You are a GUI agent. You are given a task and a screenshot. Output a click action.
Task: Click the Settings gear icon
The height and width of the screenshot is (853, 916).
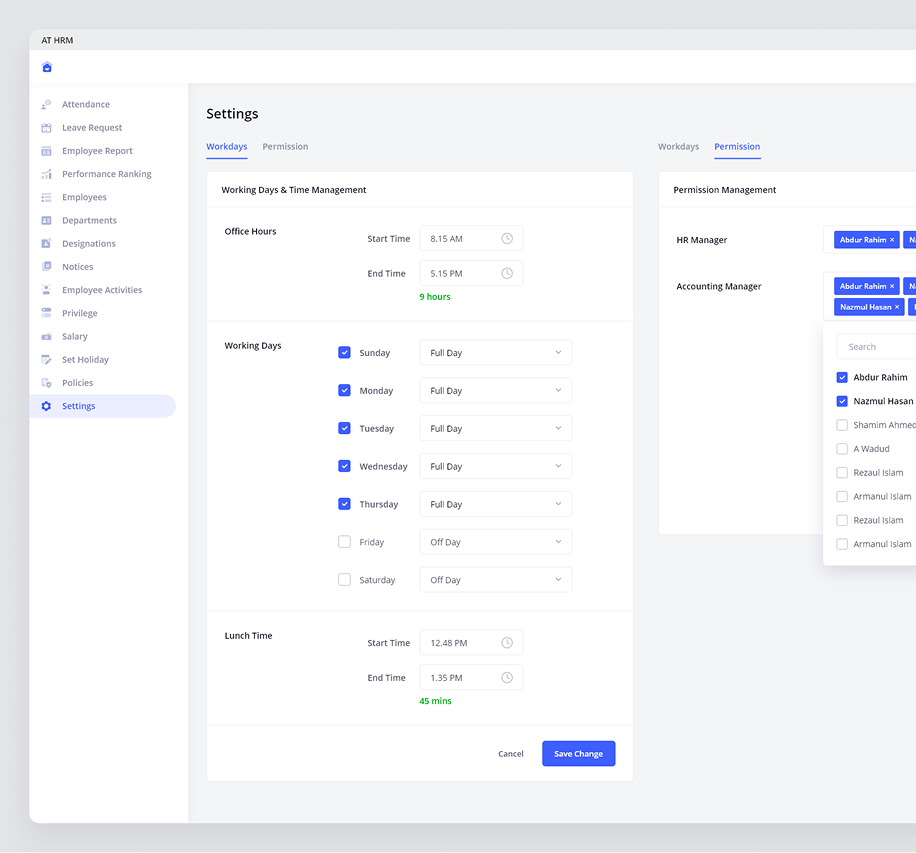coord(46,406)
